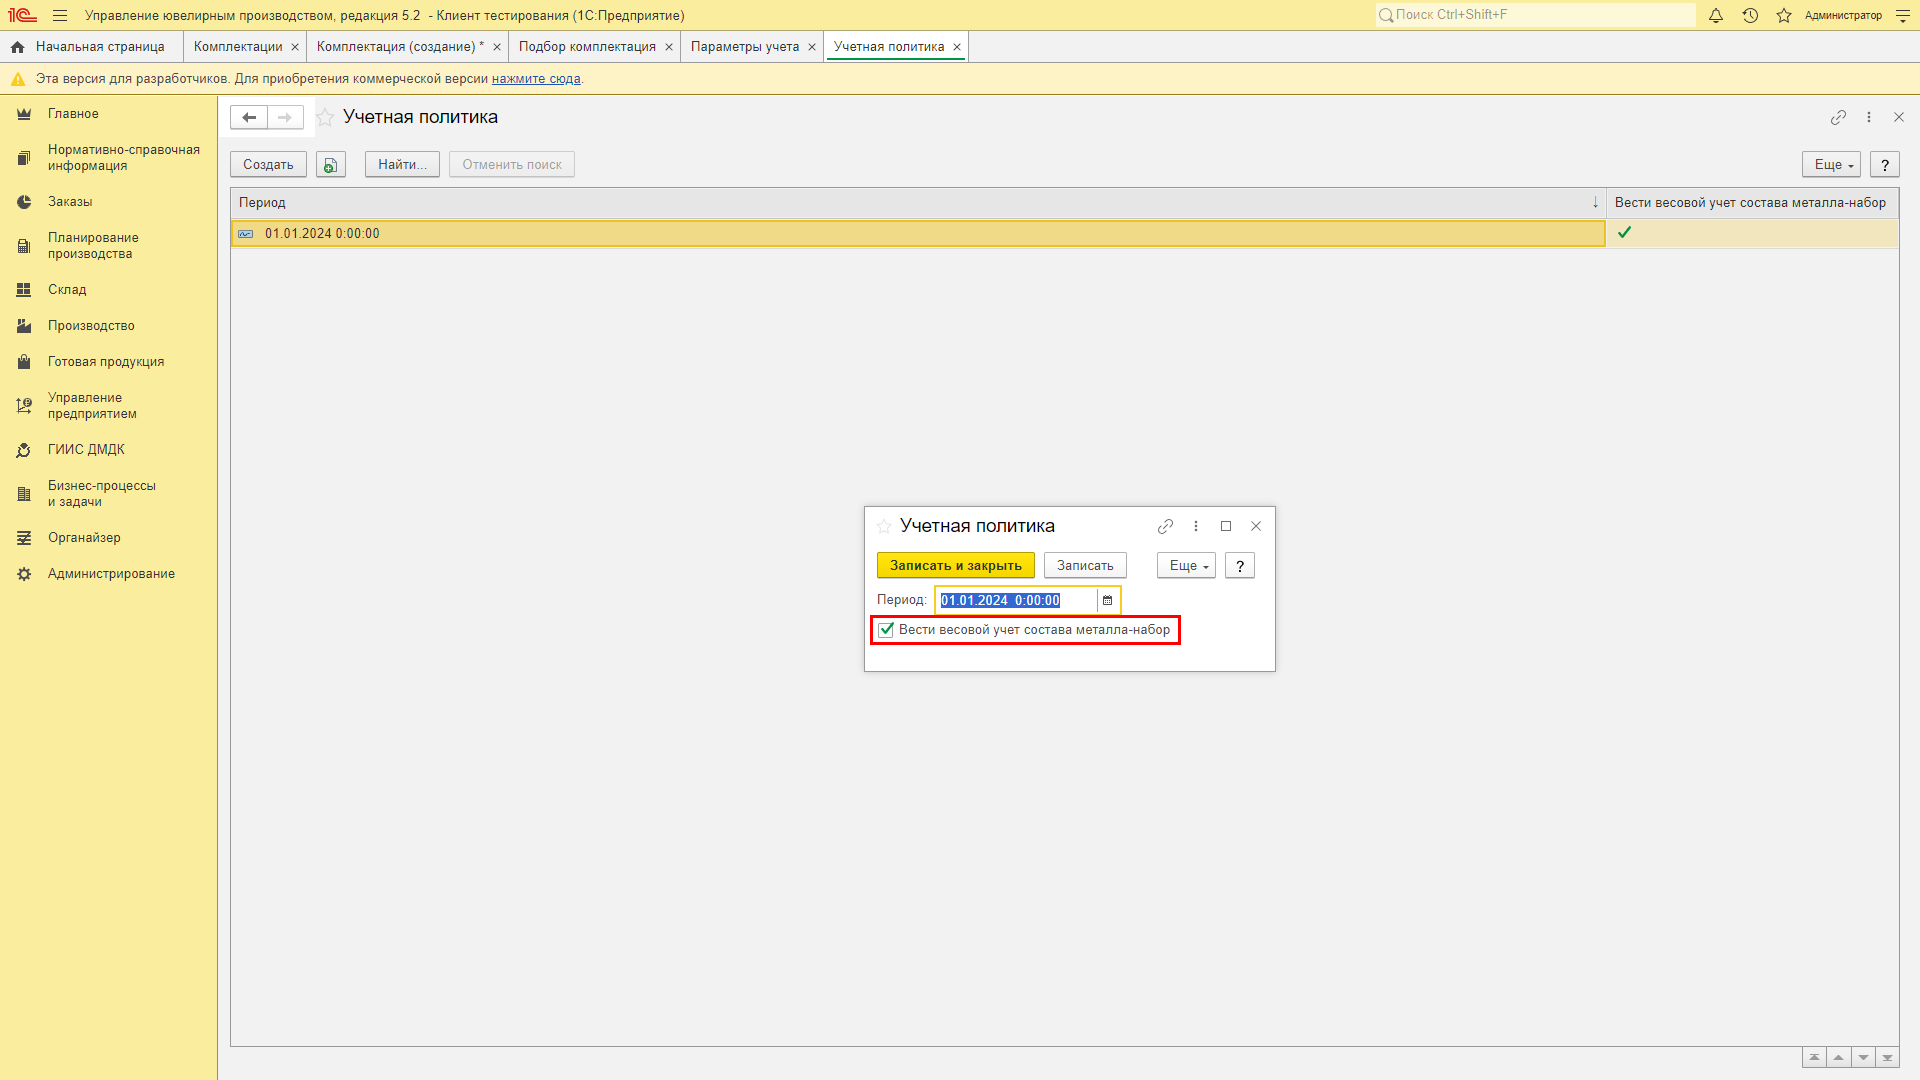Open the Склад section
Image resolution: width=1920 pixels, height=1080 pixels.
tap(67, 290)
